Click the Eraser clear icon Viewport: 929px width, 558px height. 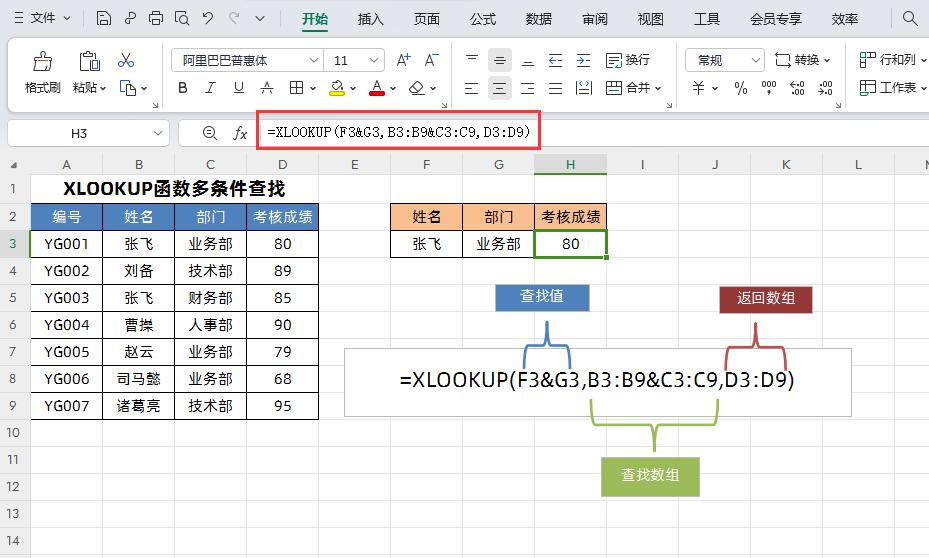tap(417, 88)
